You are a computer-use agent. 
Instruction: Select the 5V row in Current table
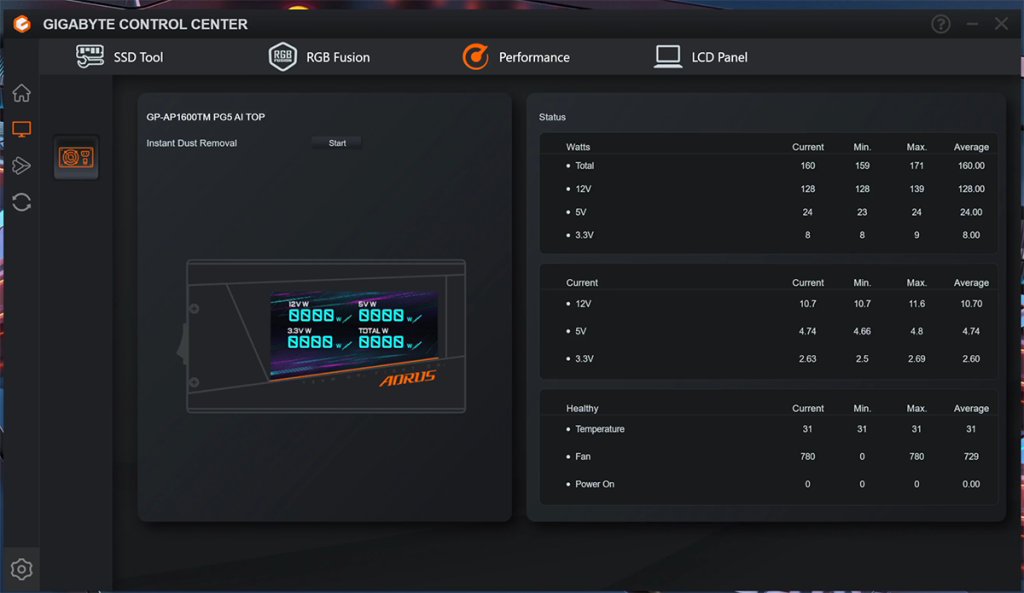tap(769, 331)
